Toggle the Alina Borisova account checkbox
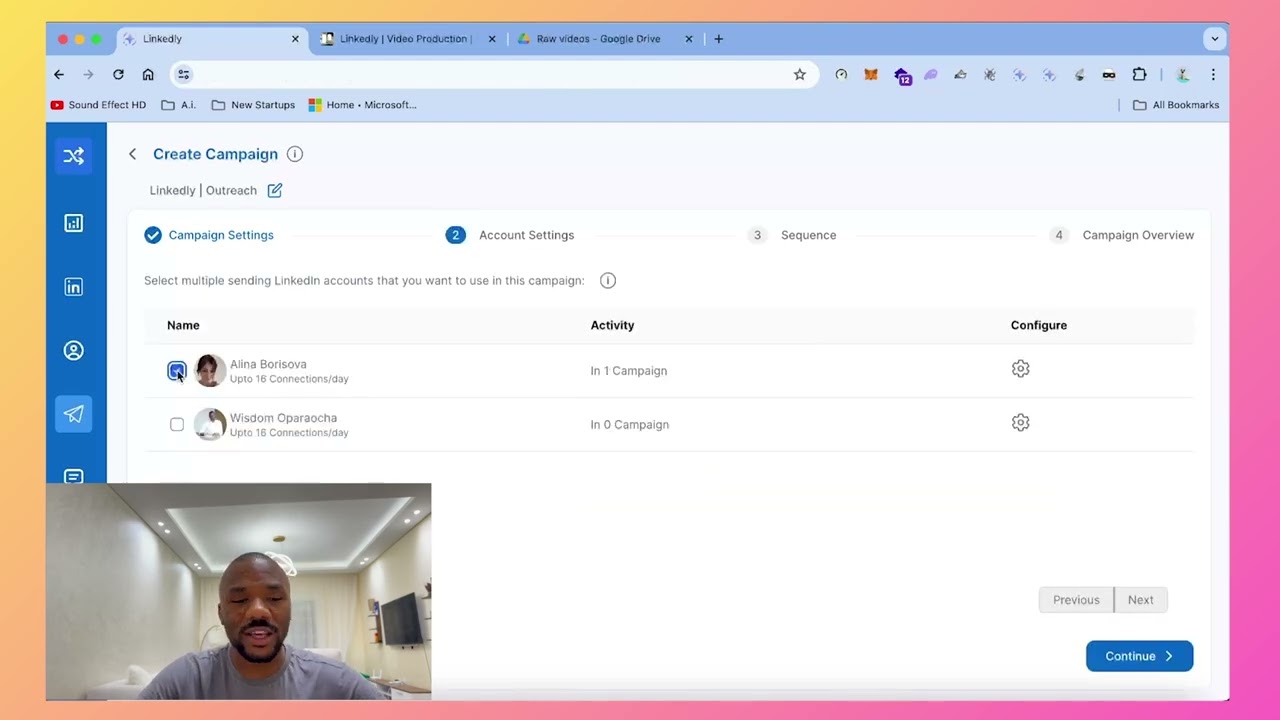 click(177, 371)
